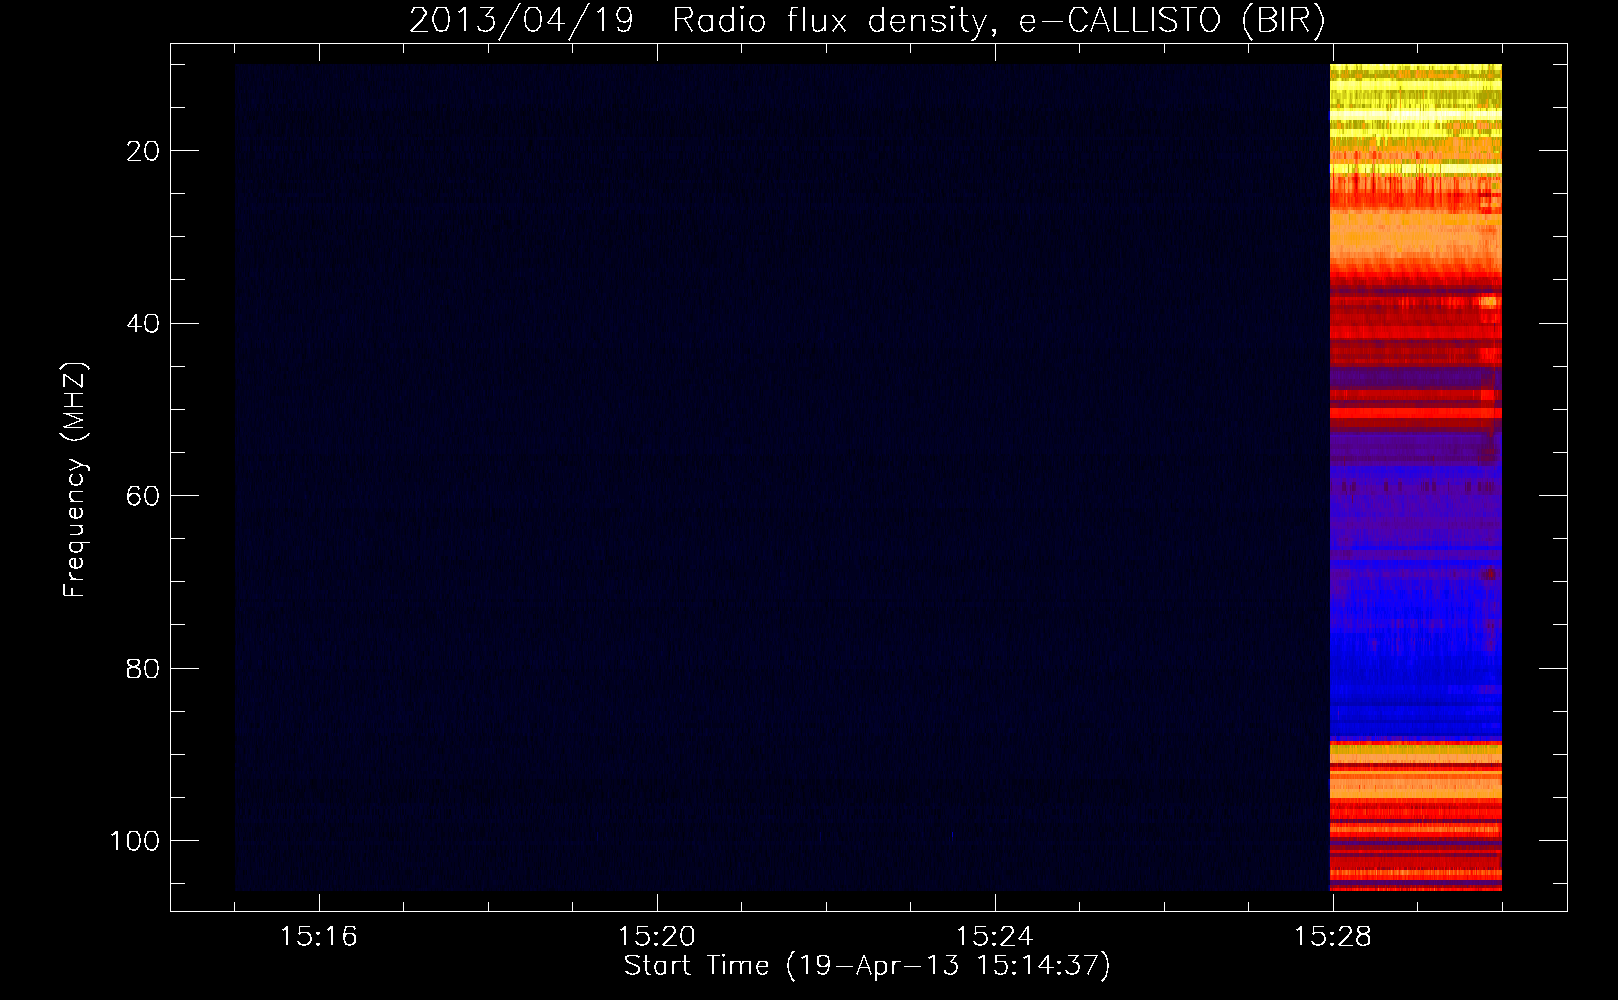Click the Frequency (MHZ) axis label
The width and height of the screenshot is (1618, 1000).
(x=75, y=479)
